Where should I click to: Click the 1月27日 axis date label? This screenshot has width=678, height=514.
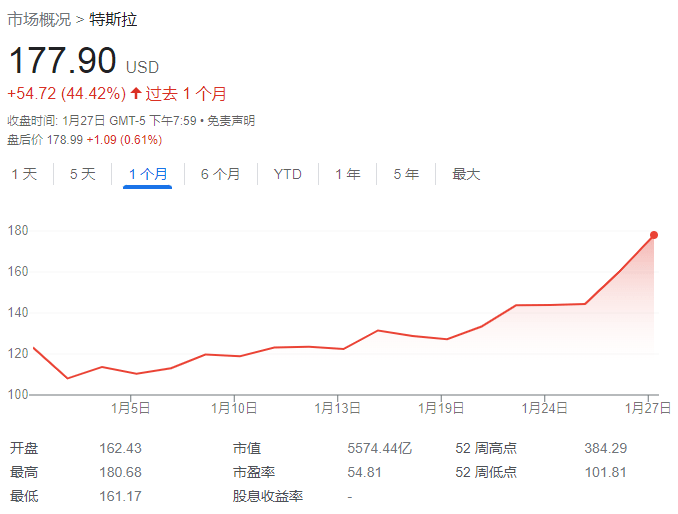coord(648,408)
